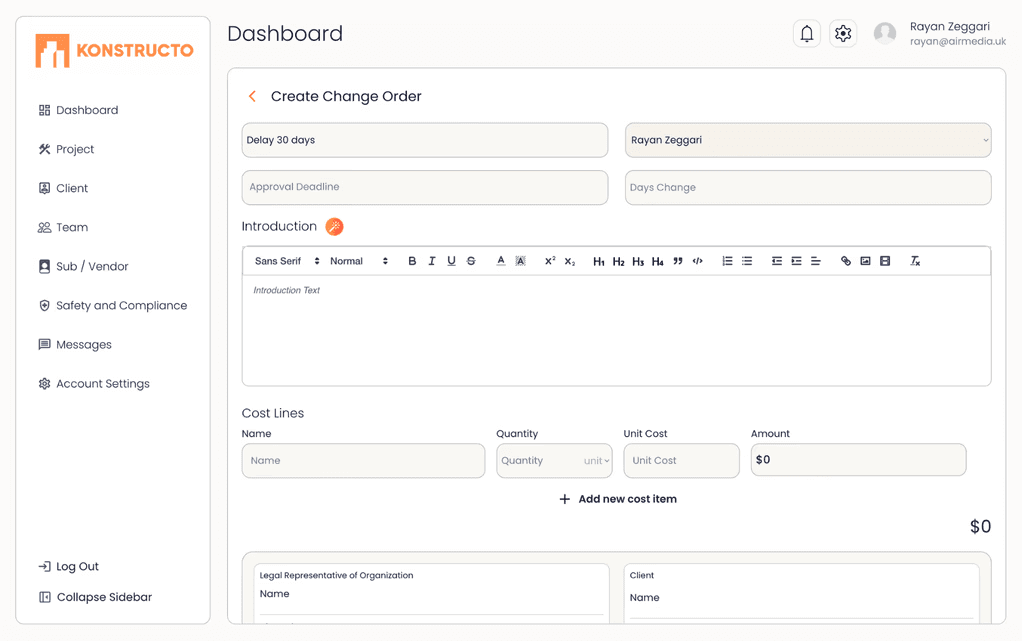This screenshot has height=641, width=1024.
Task: Open the Normal text size dropdown
Action: point(359,261)
